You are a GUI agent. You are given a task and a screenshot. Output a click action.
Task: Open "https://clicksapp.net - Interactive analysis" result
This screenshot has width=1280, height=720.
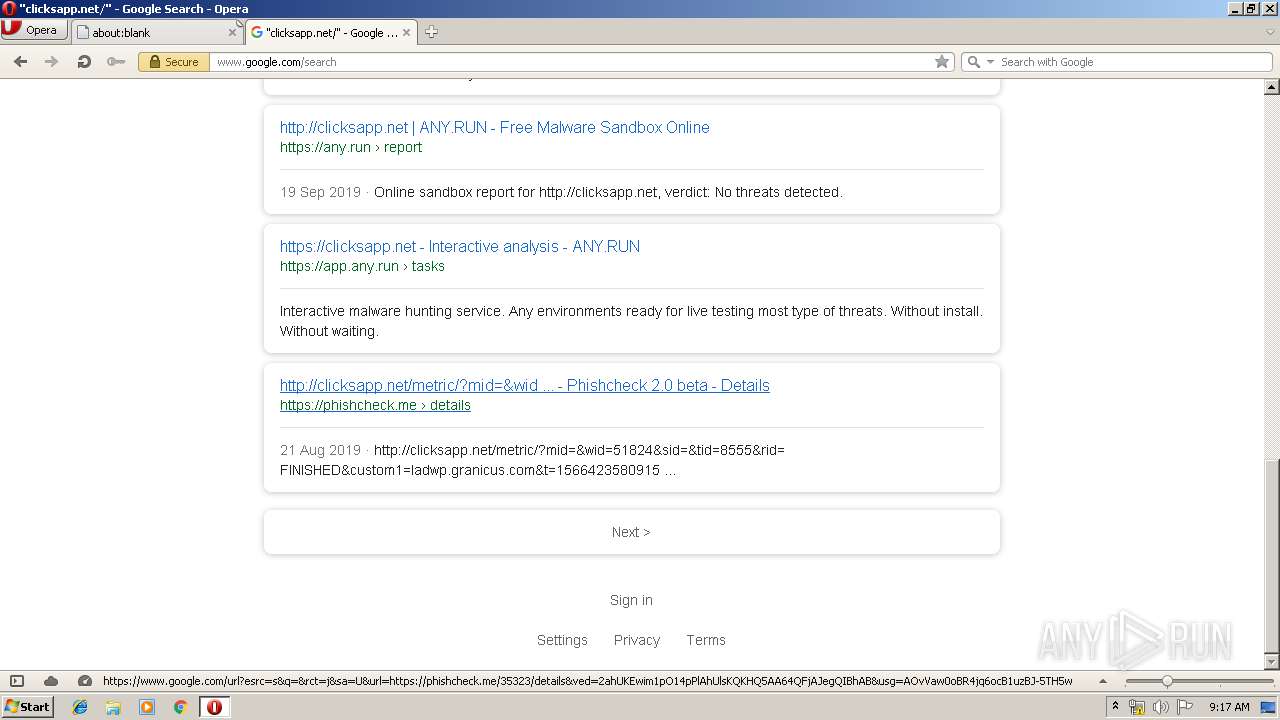[x=460, y=246]
